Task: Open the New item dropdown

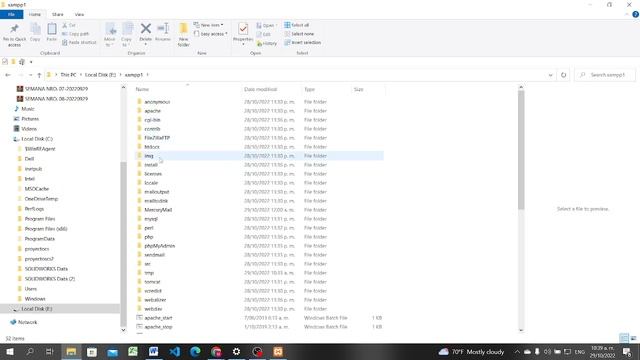Action: 209,25
